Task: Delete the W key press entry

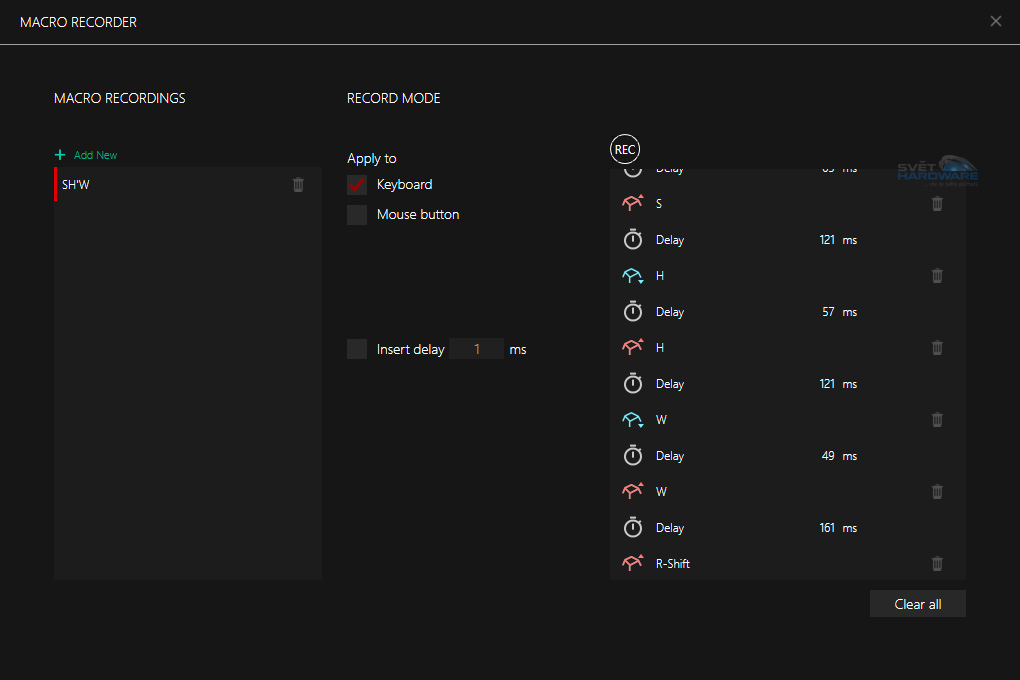Action: 937,420
